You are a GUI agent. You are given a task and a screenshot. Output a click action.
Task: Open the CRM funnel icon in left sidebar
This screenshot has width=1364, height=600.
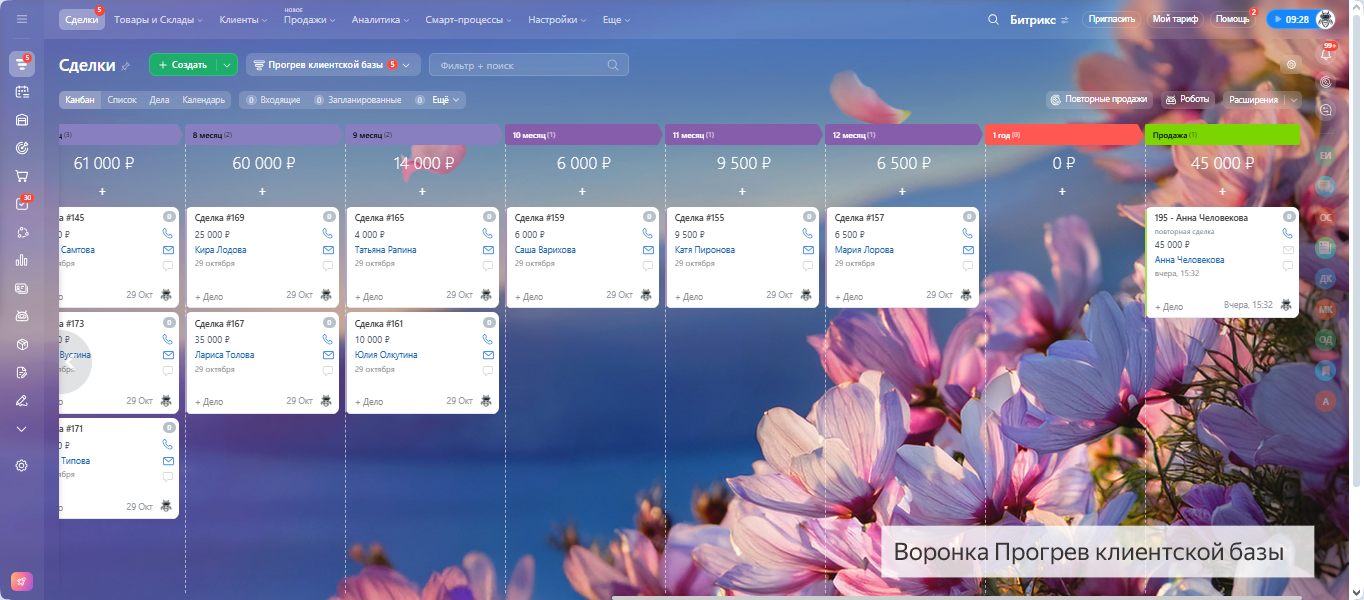(22, 64)
